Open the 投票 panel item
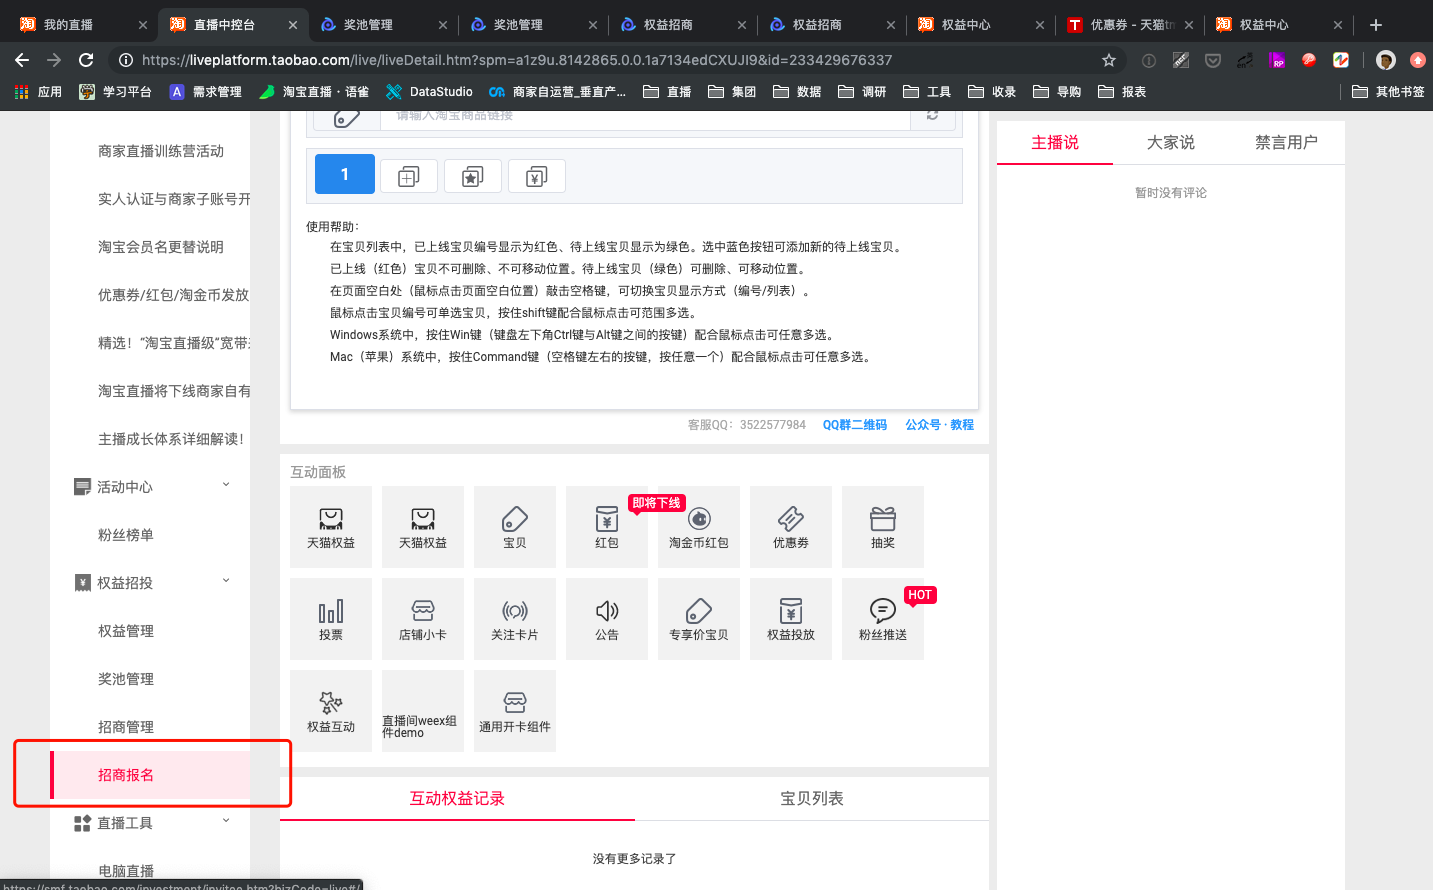This screenshot has width=1433, height=890. [x=331, y=619]
